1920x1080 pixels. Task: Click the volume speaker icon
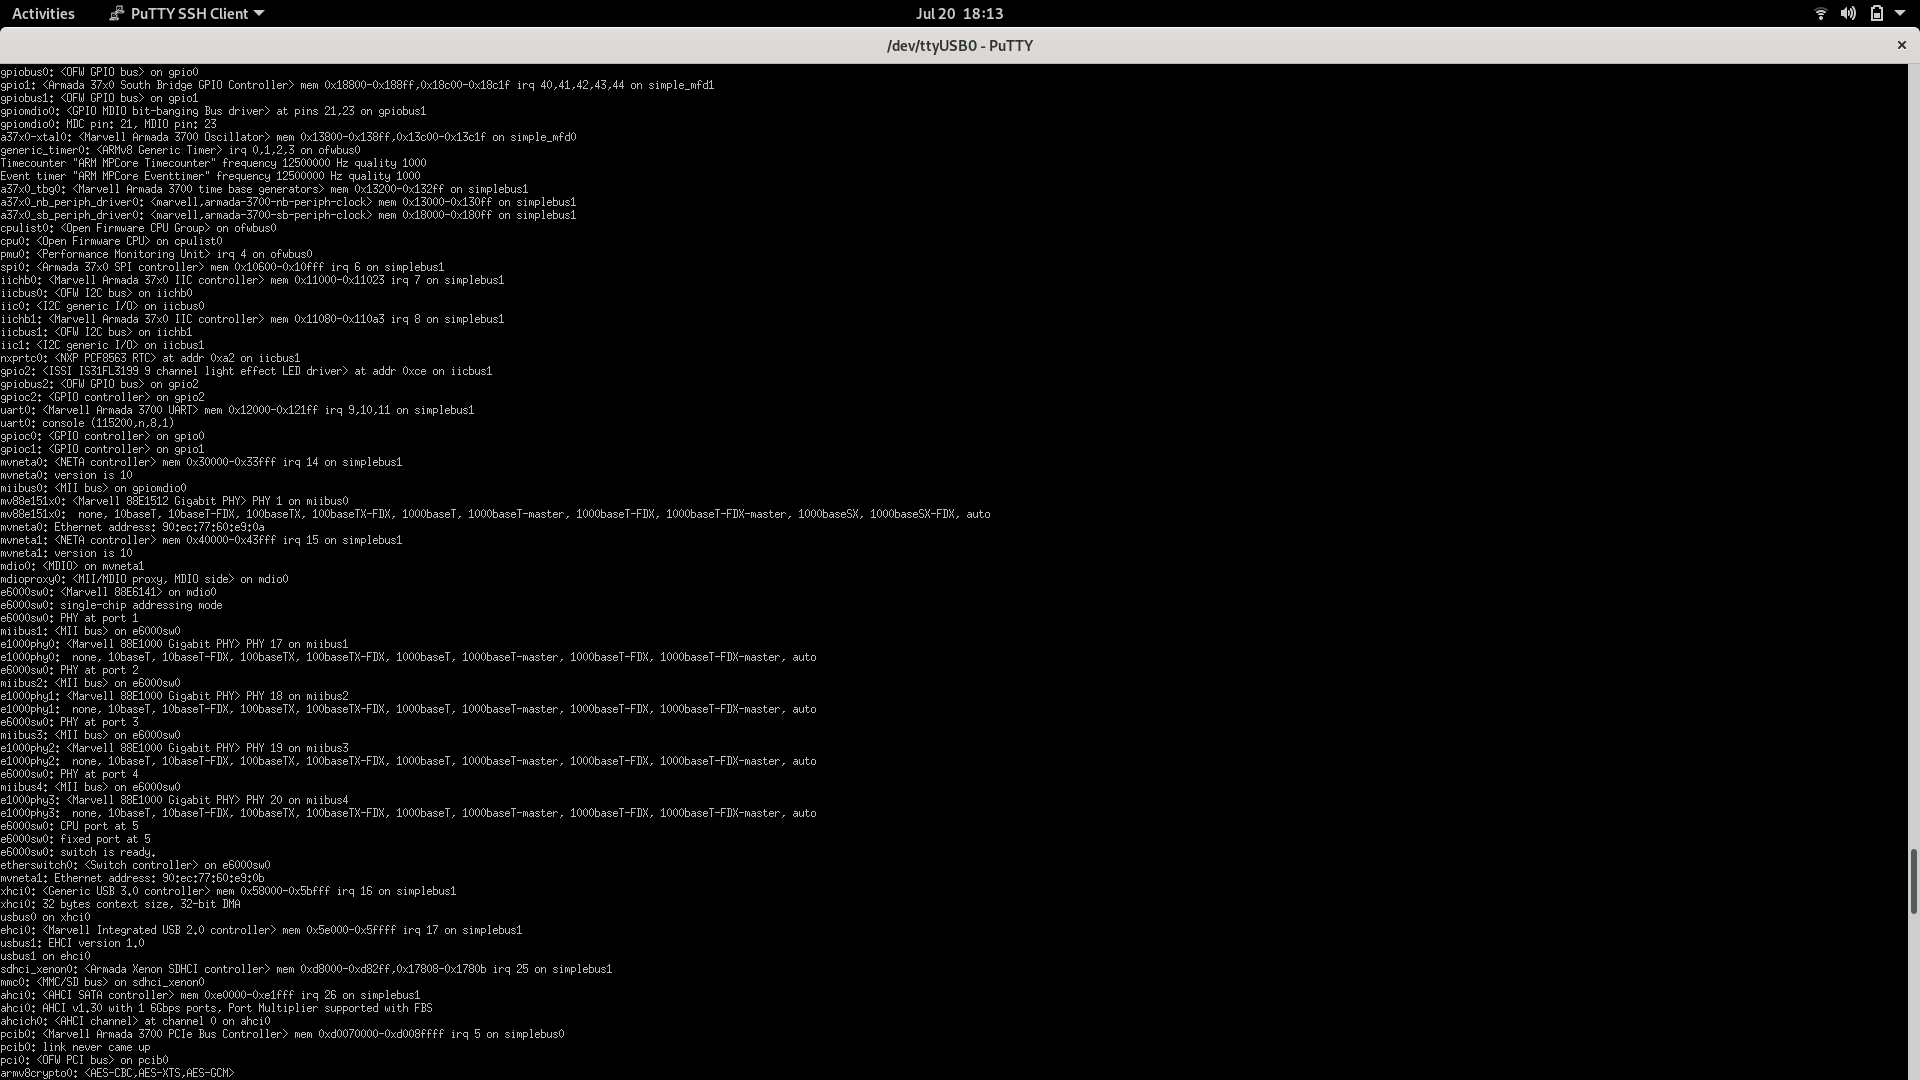pos(1848,13)
